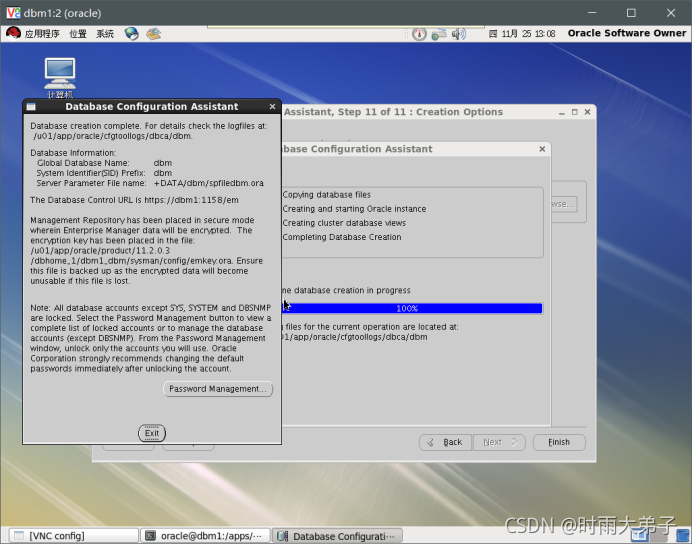692x544 pixels.
Task: Click the partially hidden Browse button
Action: (564, 204)
